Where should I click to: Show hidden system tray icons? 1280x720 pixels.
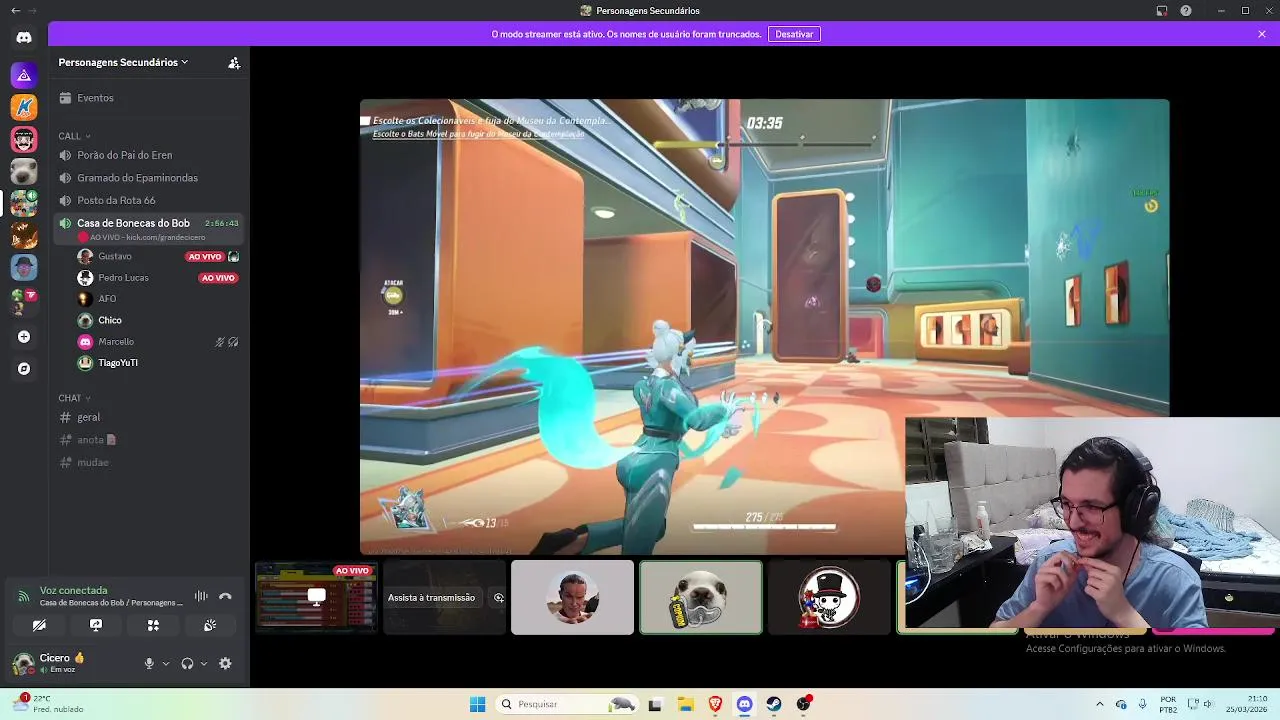click(1100, 704)
